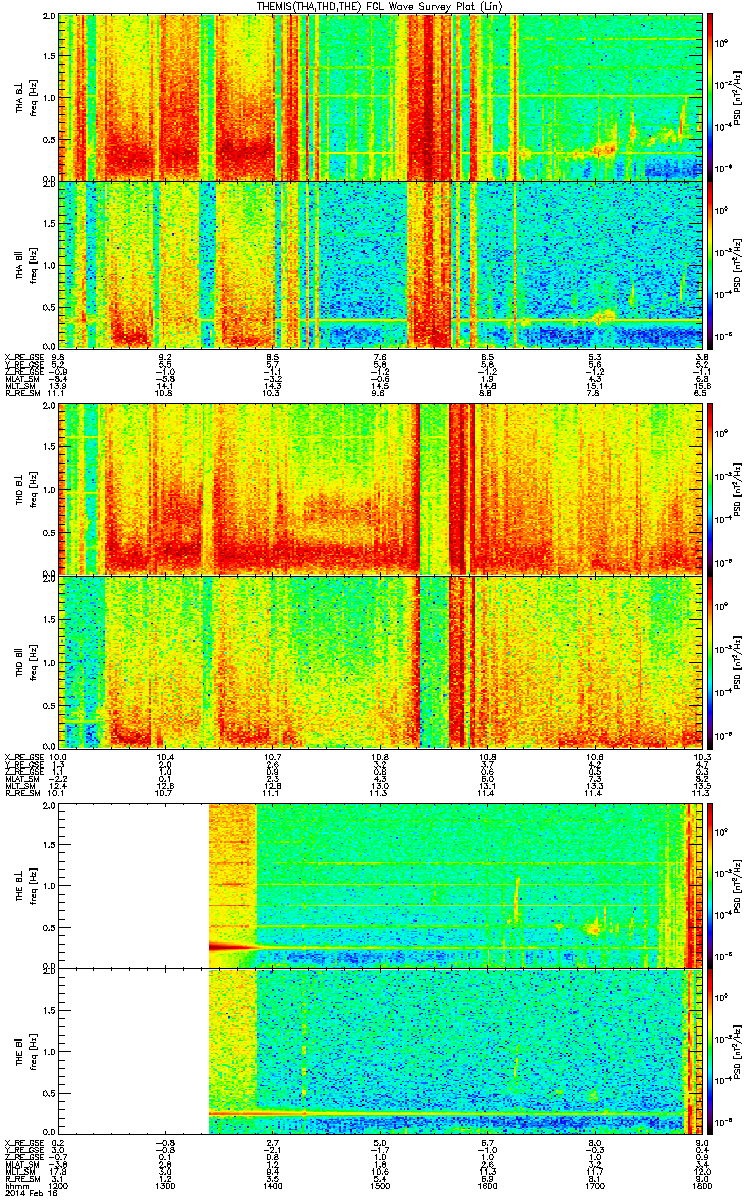The width and height of the screenshot is (750, 1200).
Task: Click the color bar beside THA B⊥ panel
Action: tap(709, 97)
